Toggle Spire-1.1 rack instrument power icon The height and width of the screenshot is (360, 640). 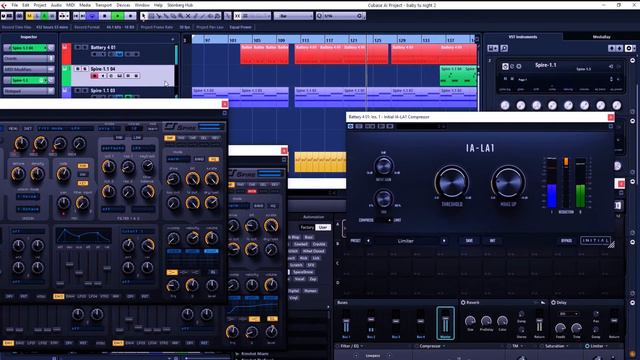(505, 66)
